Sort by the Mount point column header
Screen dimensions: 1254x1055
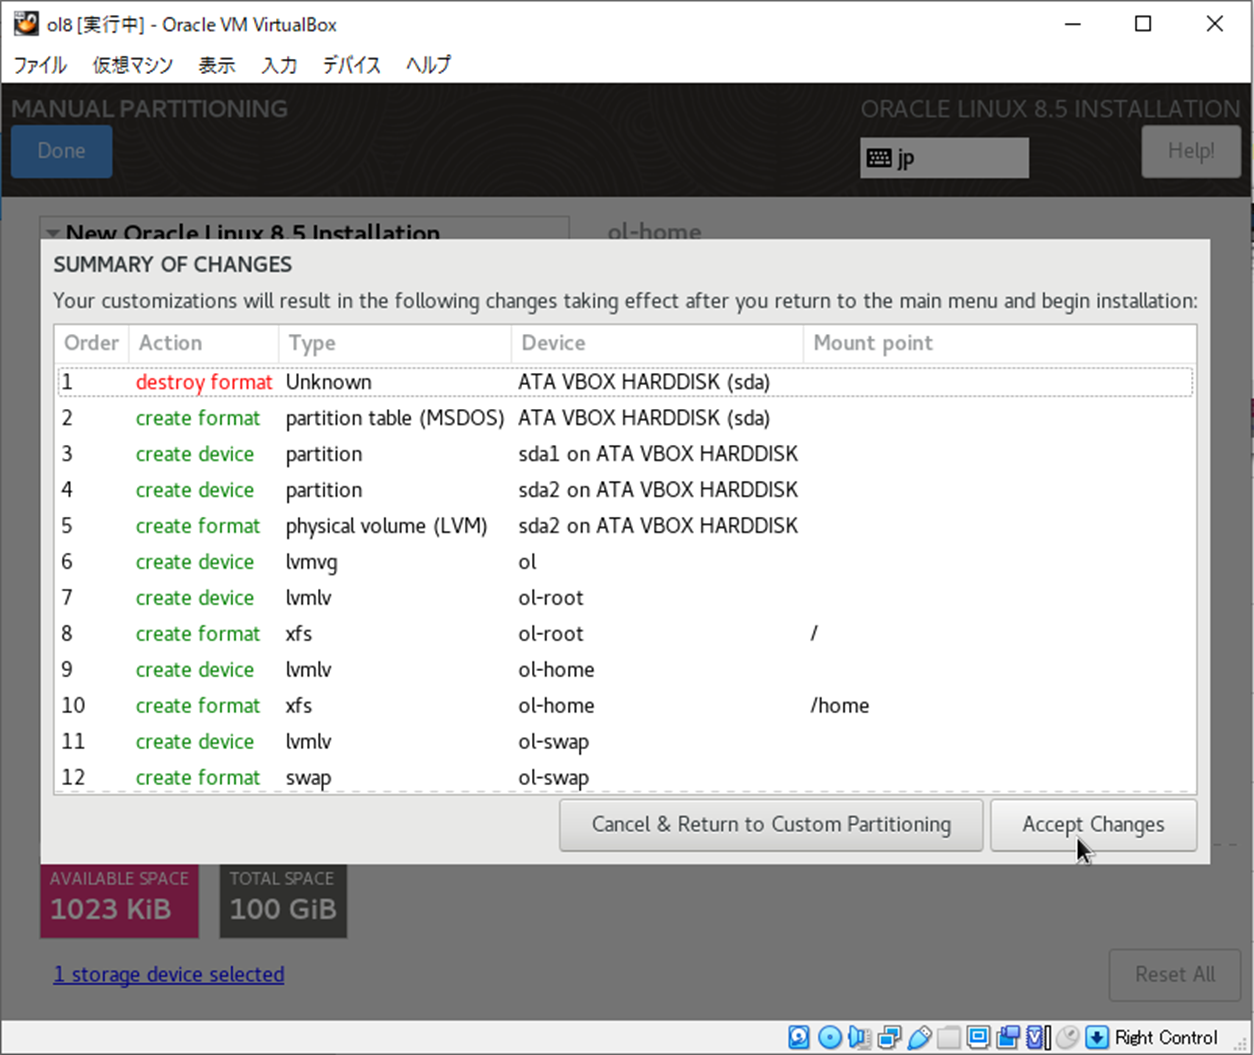(x=1000, y=343)
